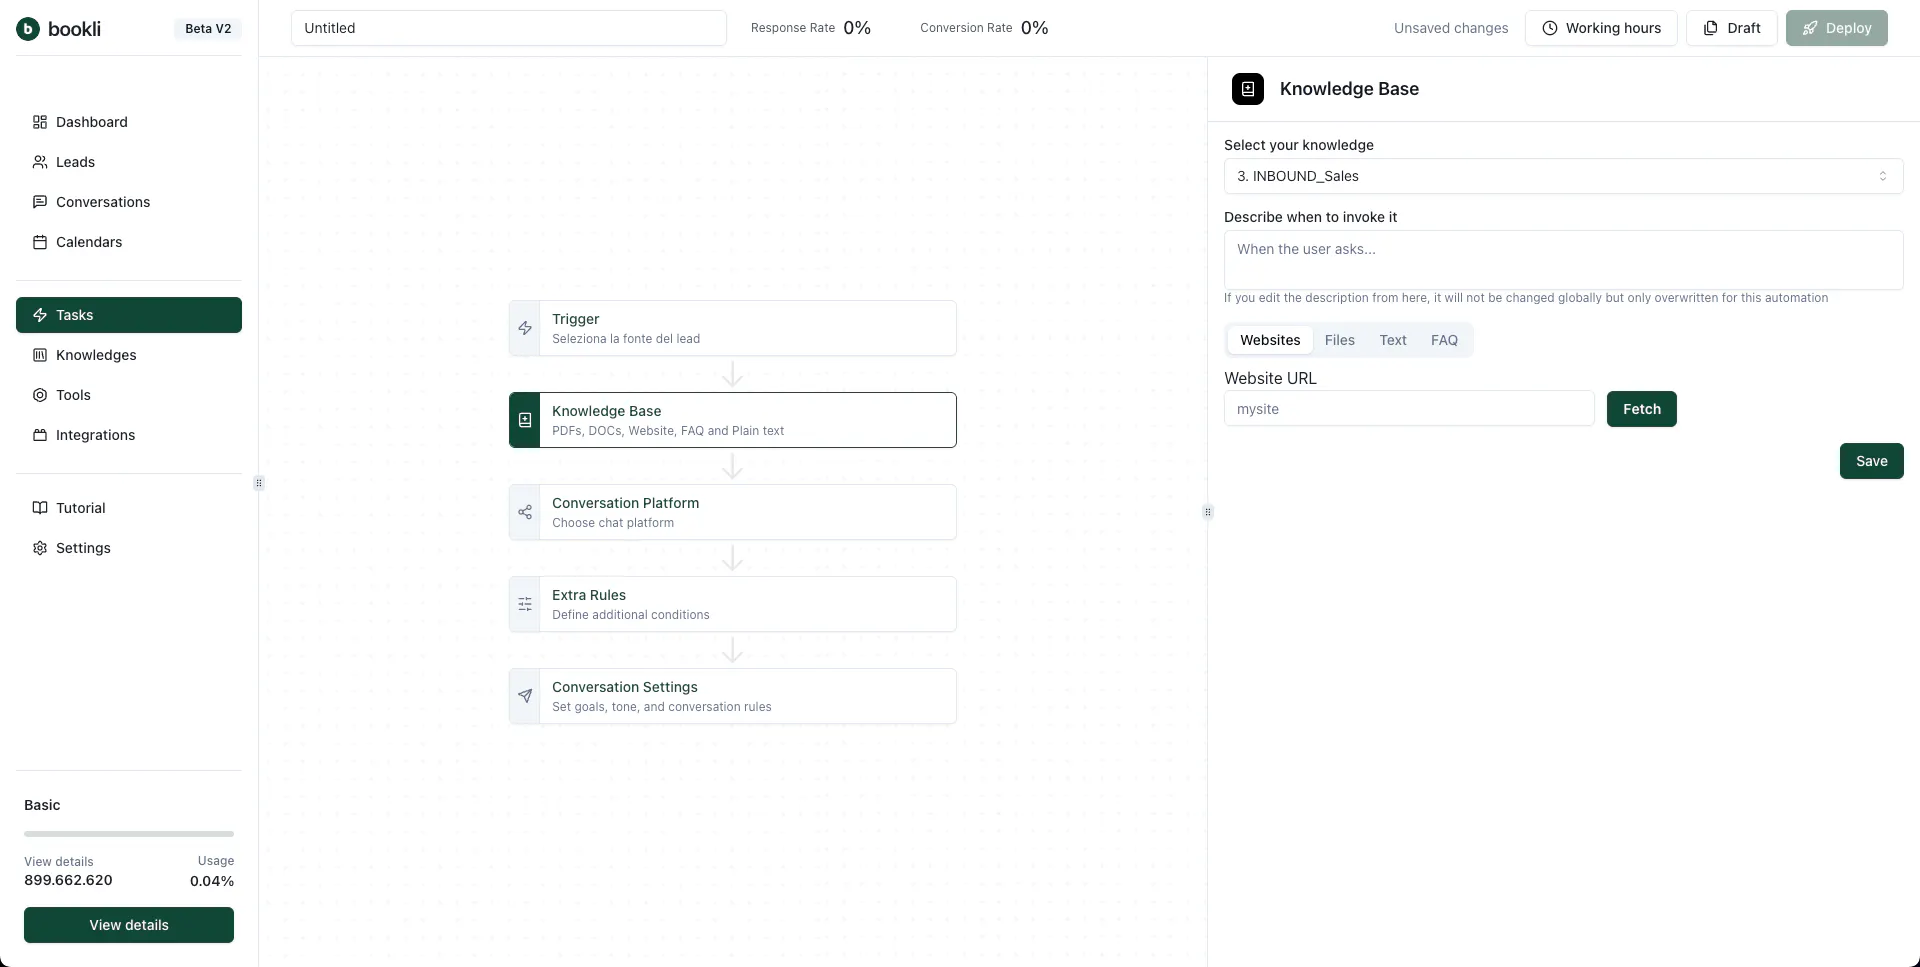Open Settings label in sidebar

click(x=83, y=548)
